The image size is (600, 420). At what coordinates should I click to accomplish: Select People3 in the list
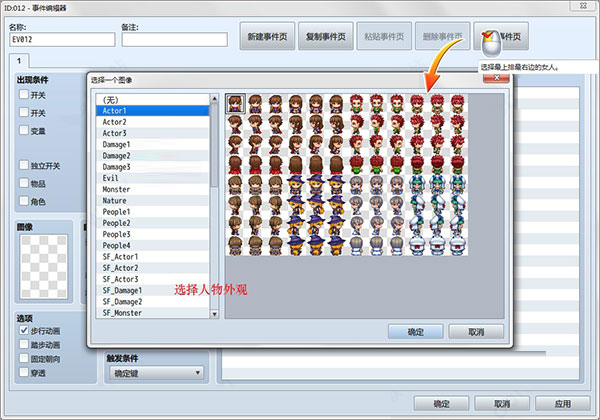click(x=153, y=234)
